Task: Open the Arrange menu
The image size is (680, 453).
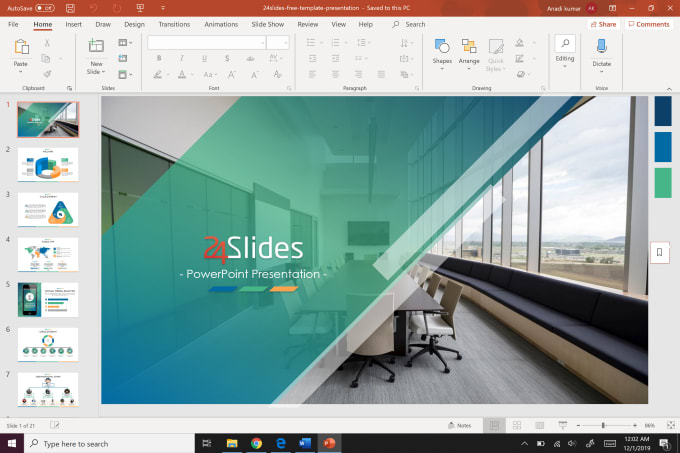Action: 469,52
